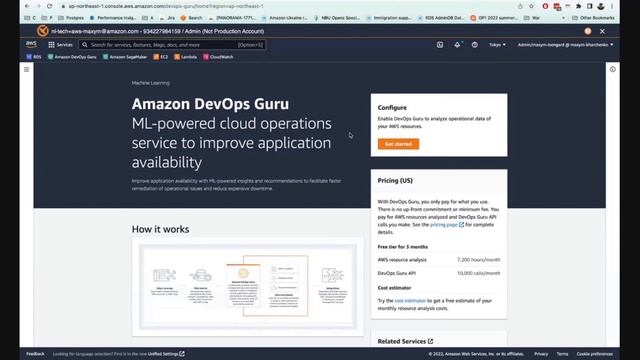The height and width of the screenshot is (360, 640).
Task: Open the help question mark icon
Action: click(475, 45)
